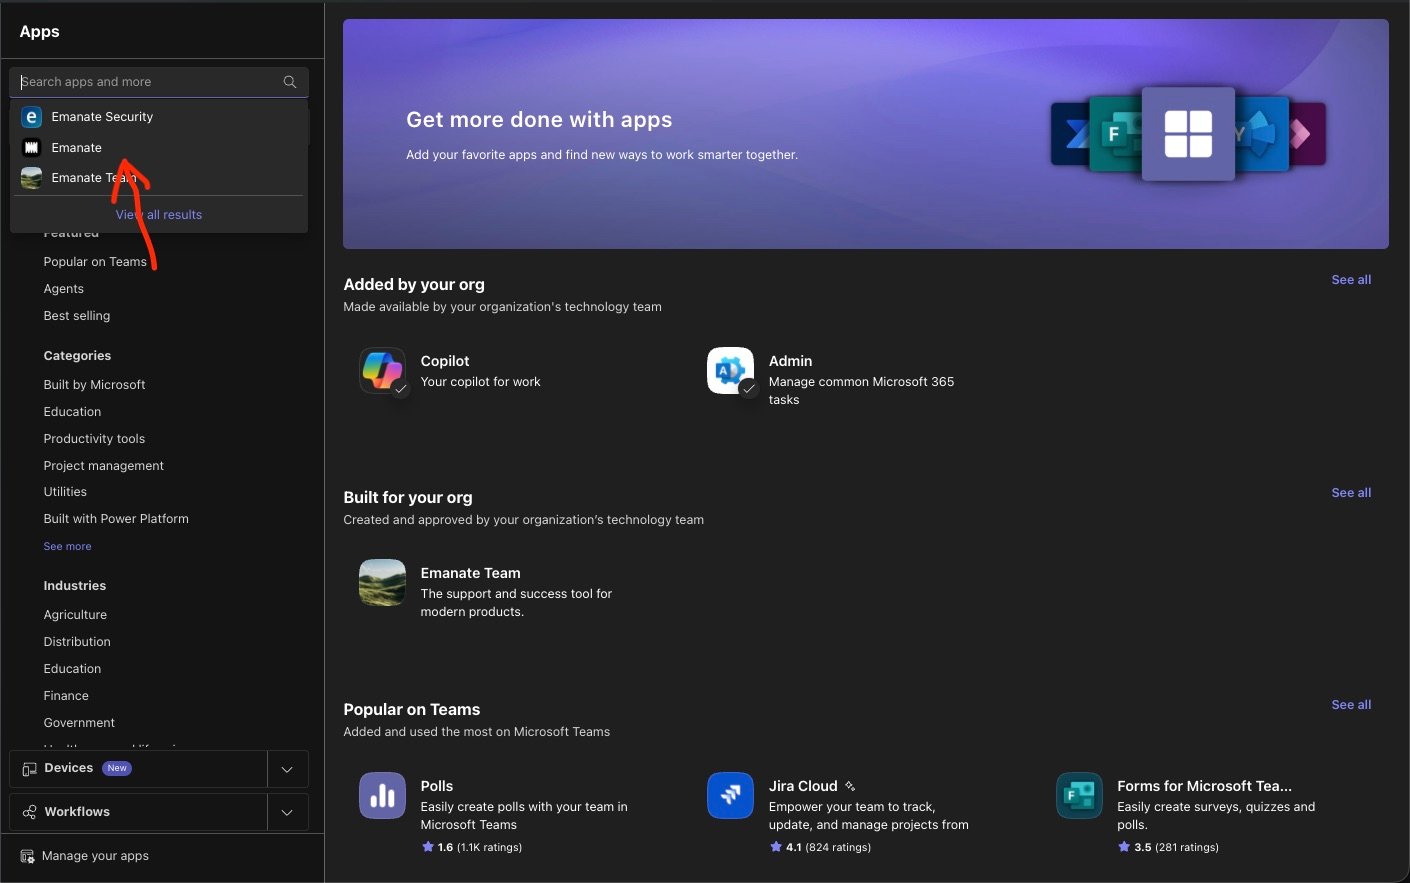The height and width of the screenshot is (883, 1410).
Task: Select Education under Industries
Action: tap(72, 669)
